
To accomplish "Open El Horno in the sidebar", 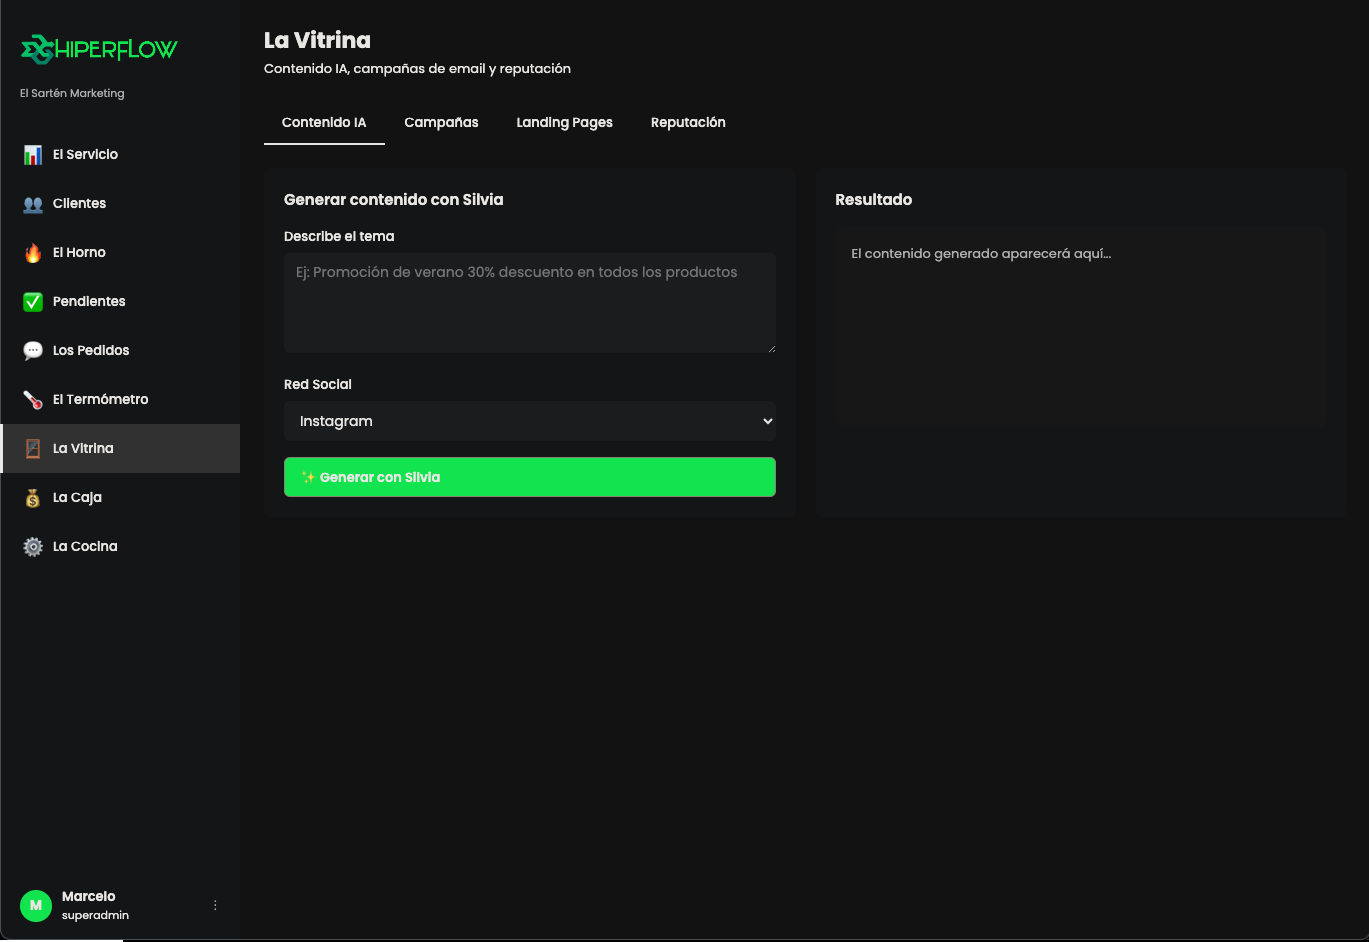I will [x=120, y=253].
